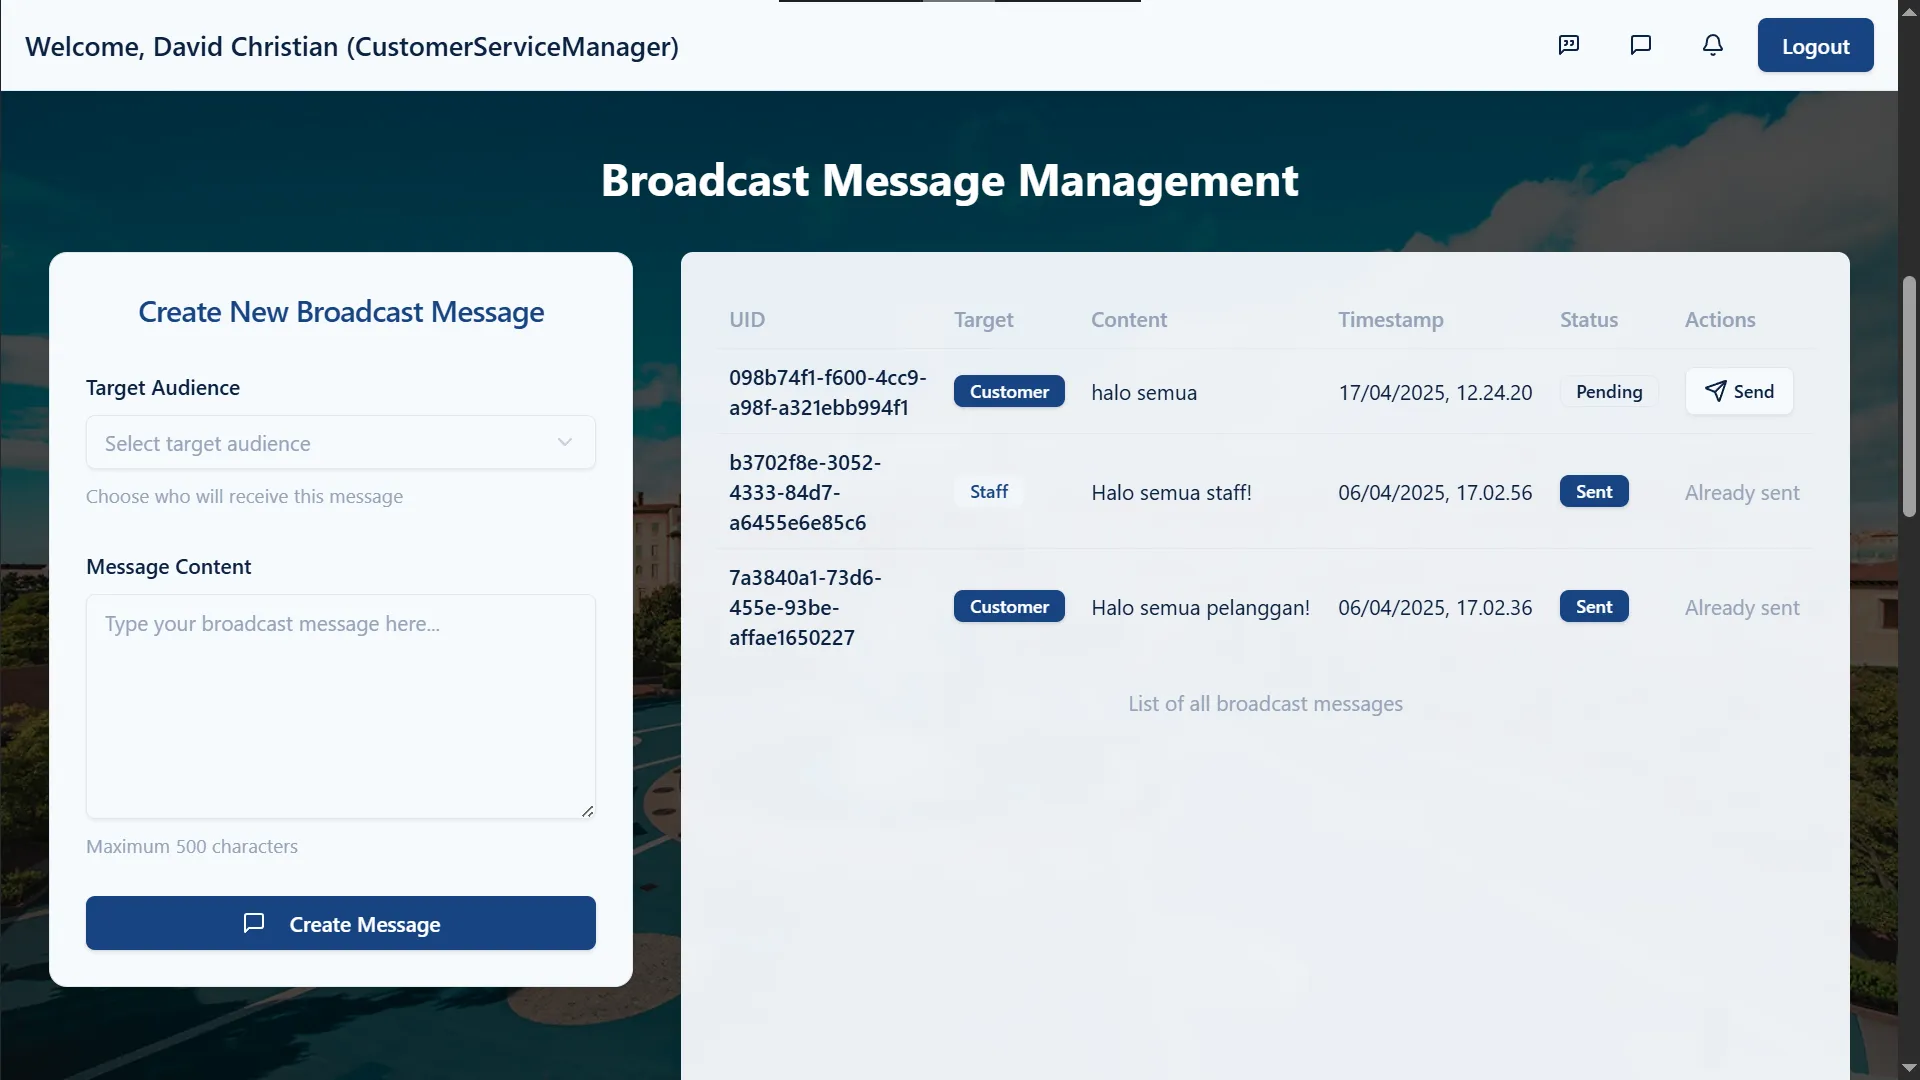Click the message icon on Create Message button
Screen dimensions: 1920x1080
point(254,923)
